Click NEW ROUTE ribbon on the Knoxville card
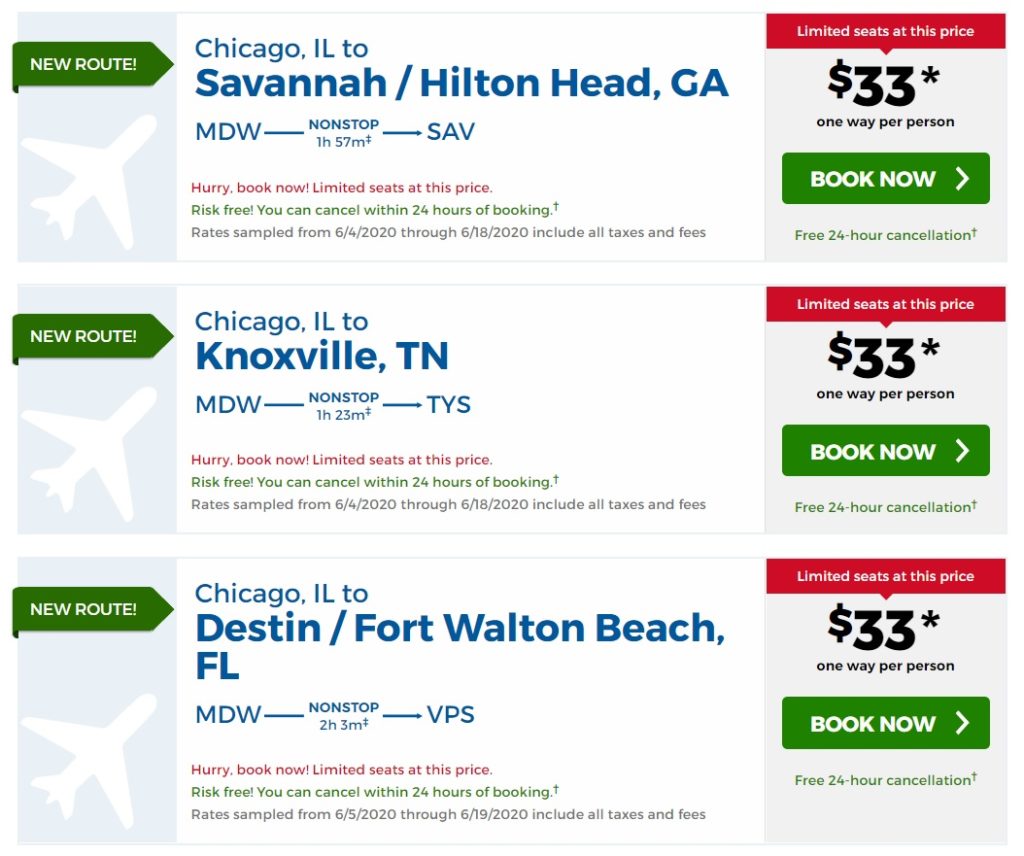Viewport: 1024px width, 856px height. click(86, 337)
